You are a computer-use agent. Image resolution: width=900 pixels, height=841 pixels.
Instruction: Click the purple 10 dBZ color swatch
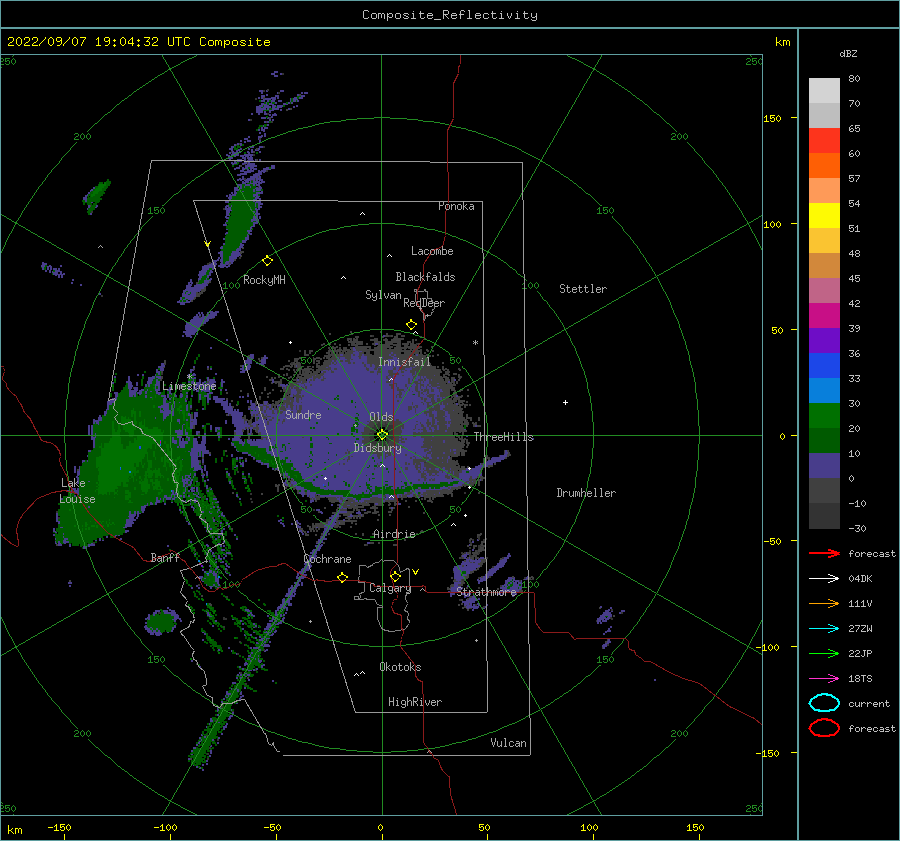point(824,466)
